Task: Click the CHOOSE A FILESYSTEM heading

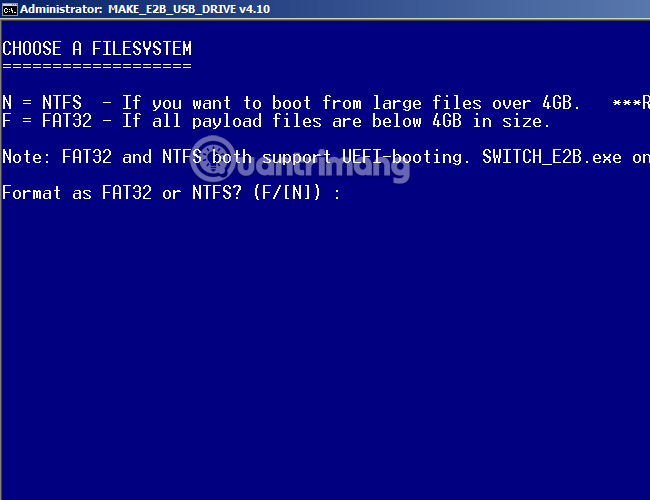Action: (x=97, y=49)
